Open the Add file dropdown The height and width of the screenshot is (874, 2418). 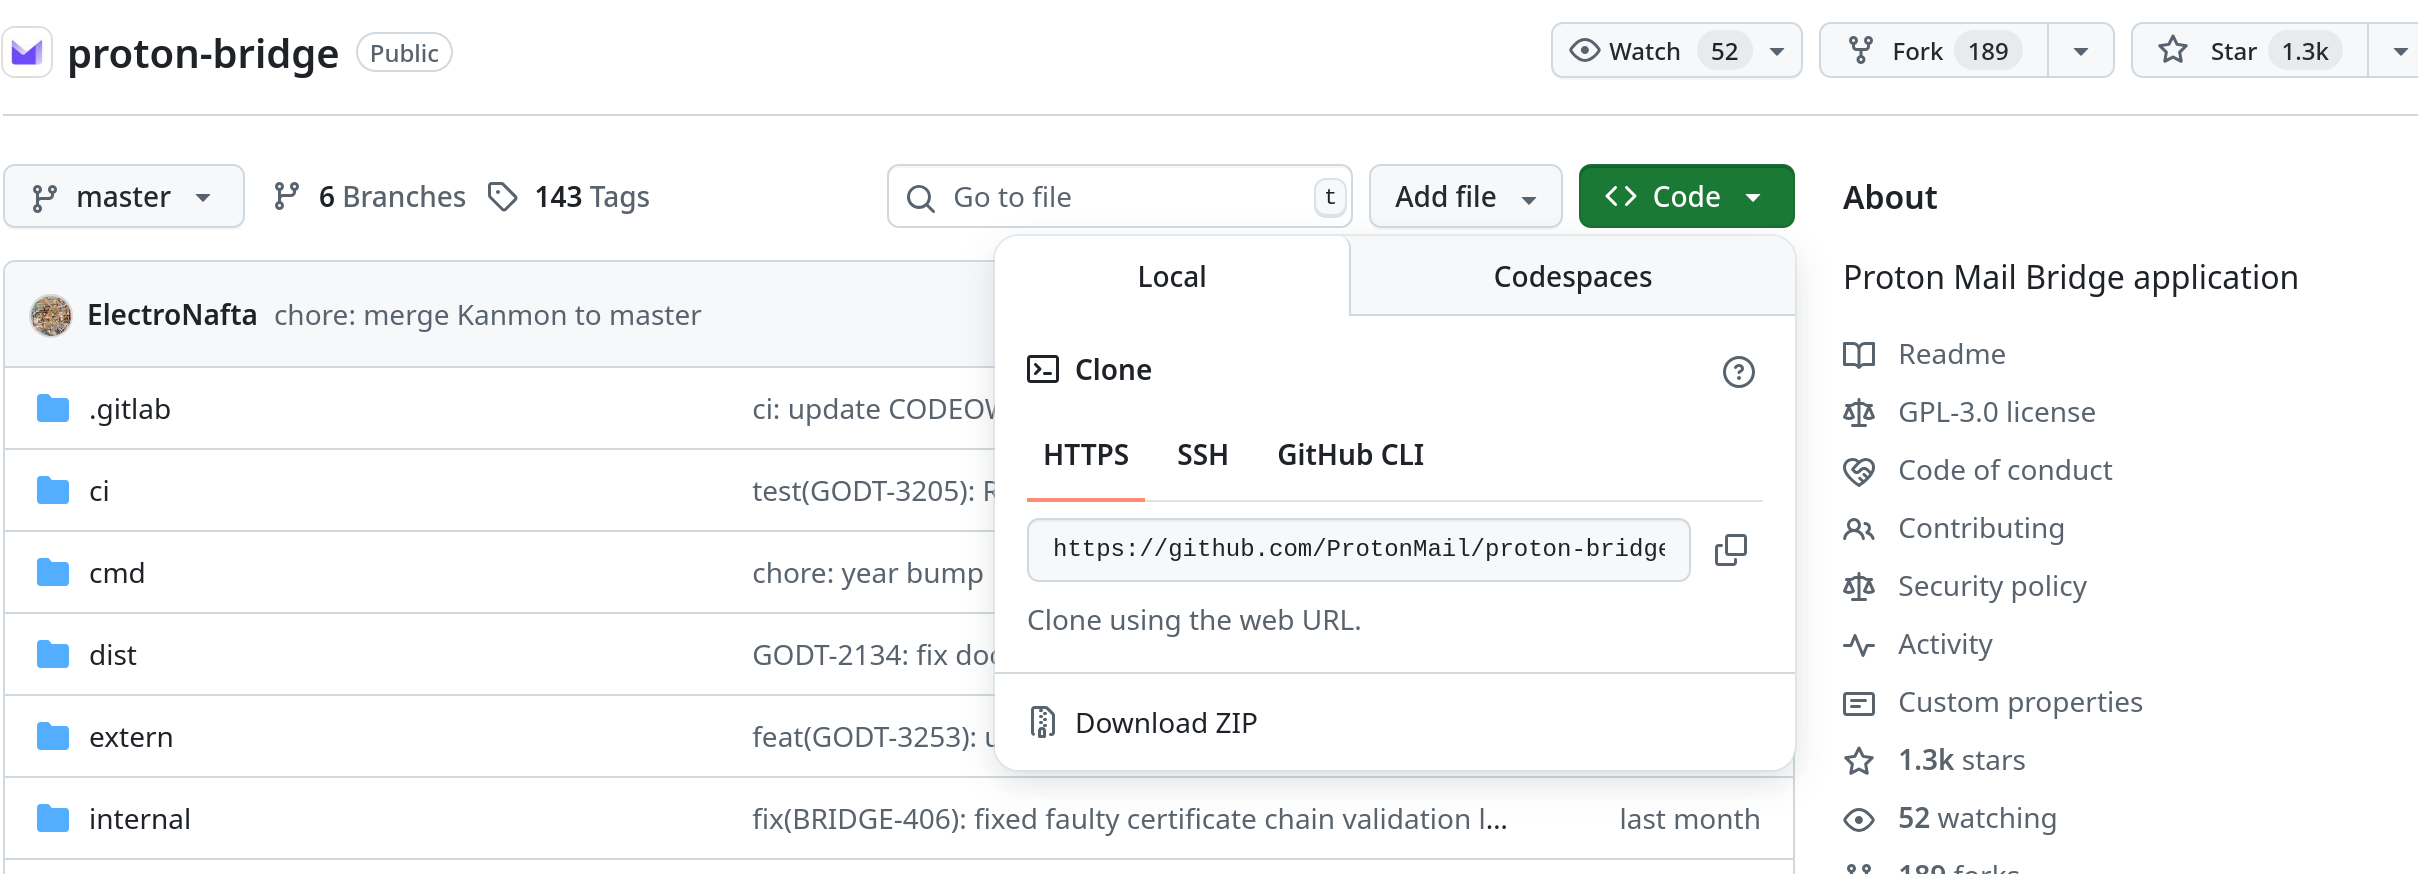click(1464, 197)
